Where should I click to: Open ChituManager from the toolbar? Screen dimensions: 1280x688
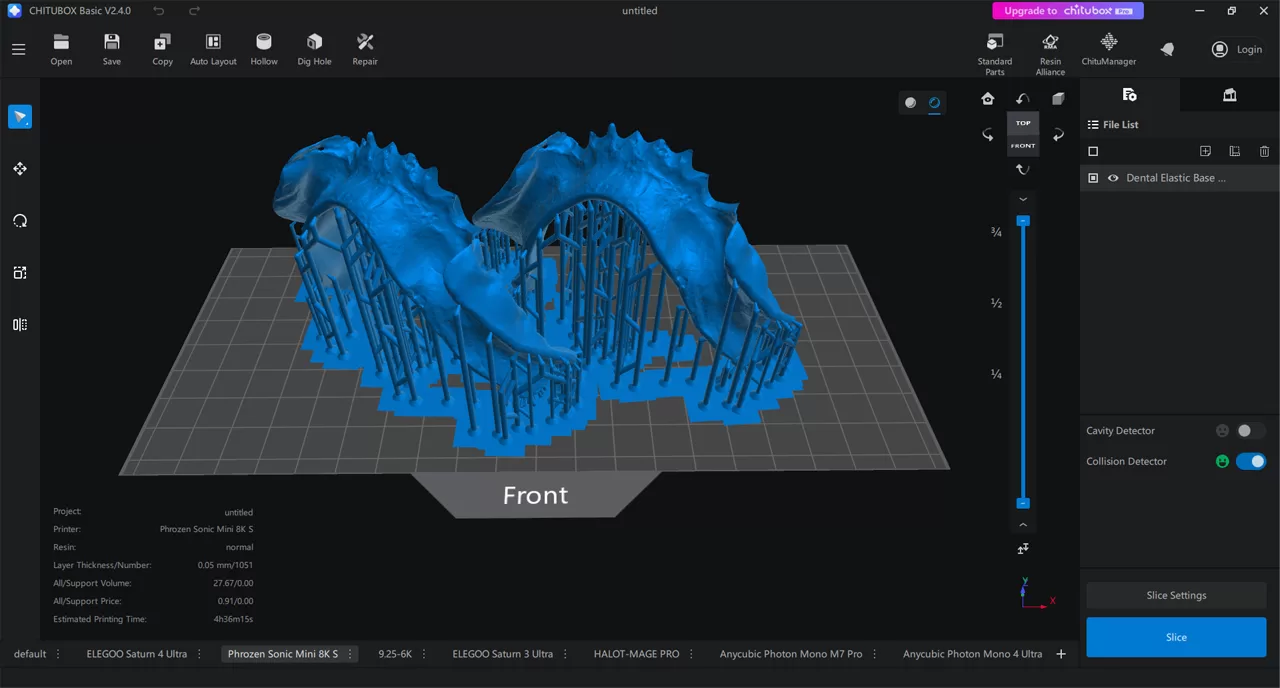click(x=1108, y=49)
